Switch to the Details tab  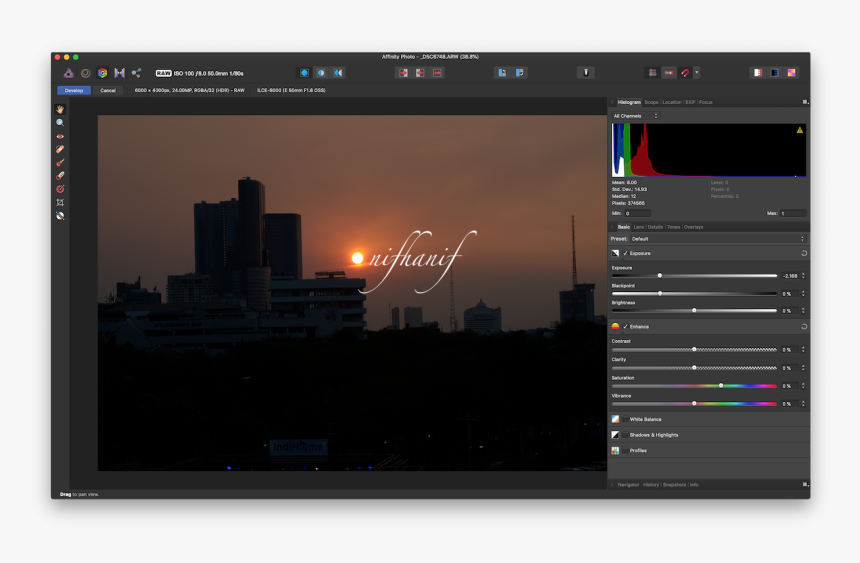(655, 227)
